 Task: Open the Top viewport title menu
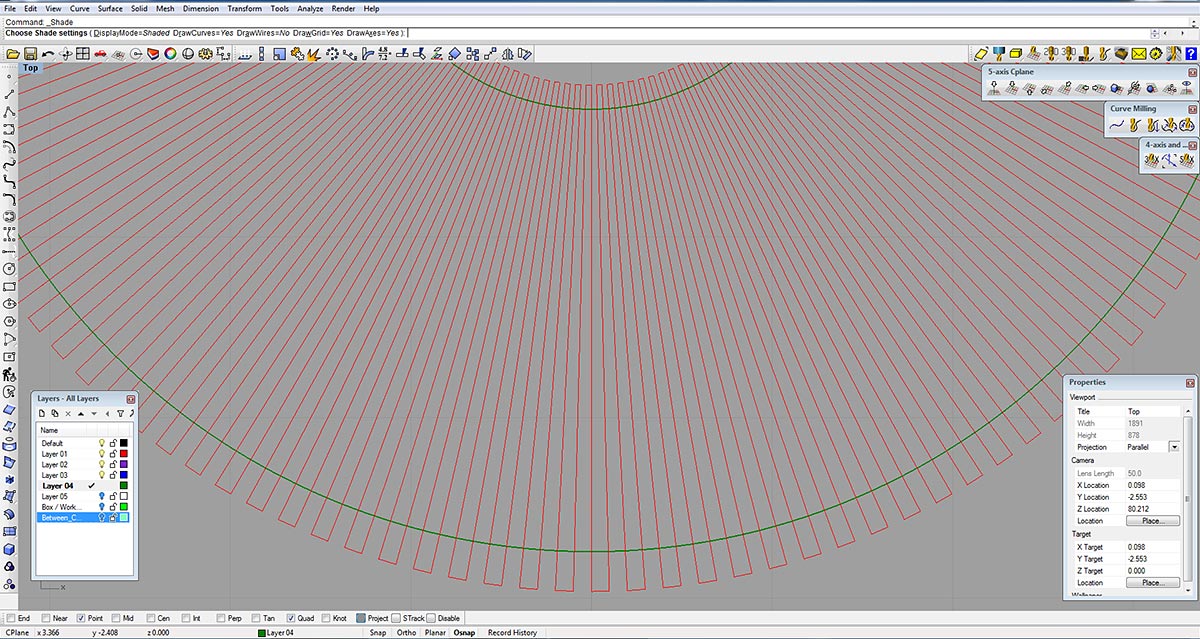tap(31, 68)
